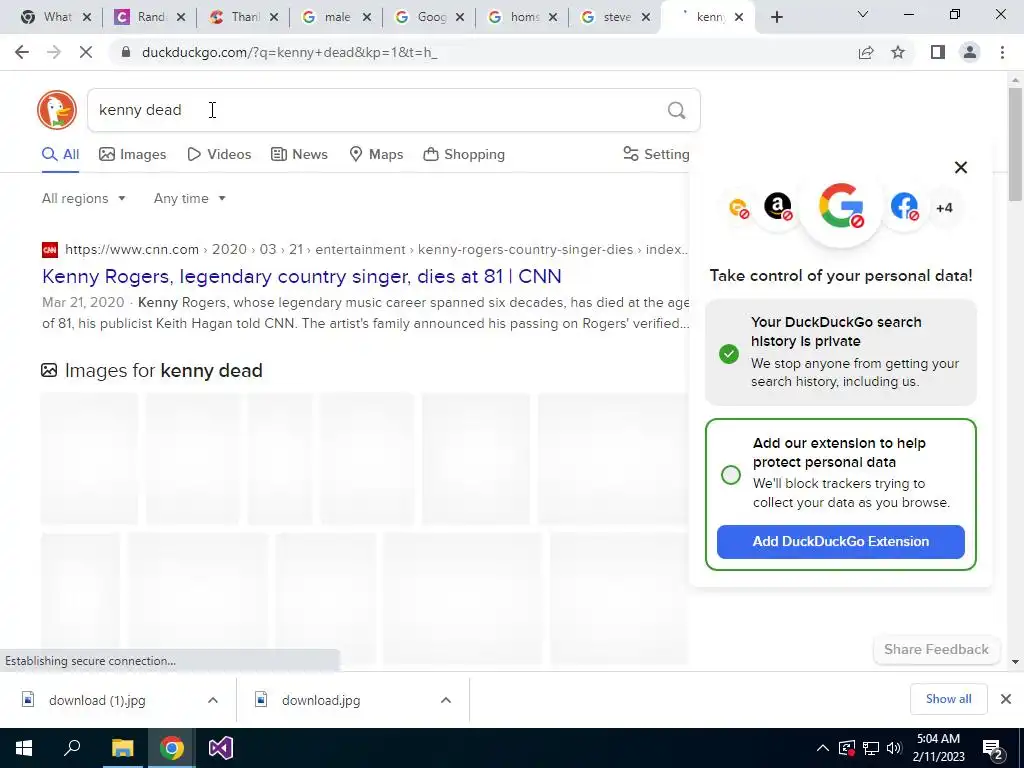This screenshot has width=1024, height=768.
Task: Open the browser side panel icon
Action: coord(938,52)
